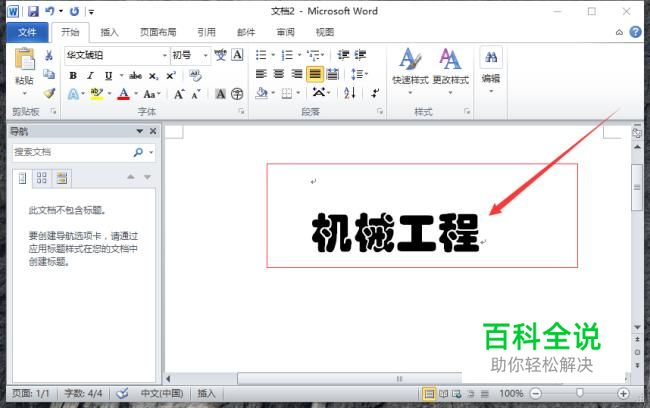Decrease paragraph indent
The width and height of the screenshot is (650, 408).
pyautogui.click(x=343, y=55)
